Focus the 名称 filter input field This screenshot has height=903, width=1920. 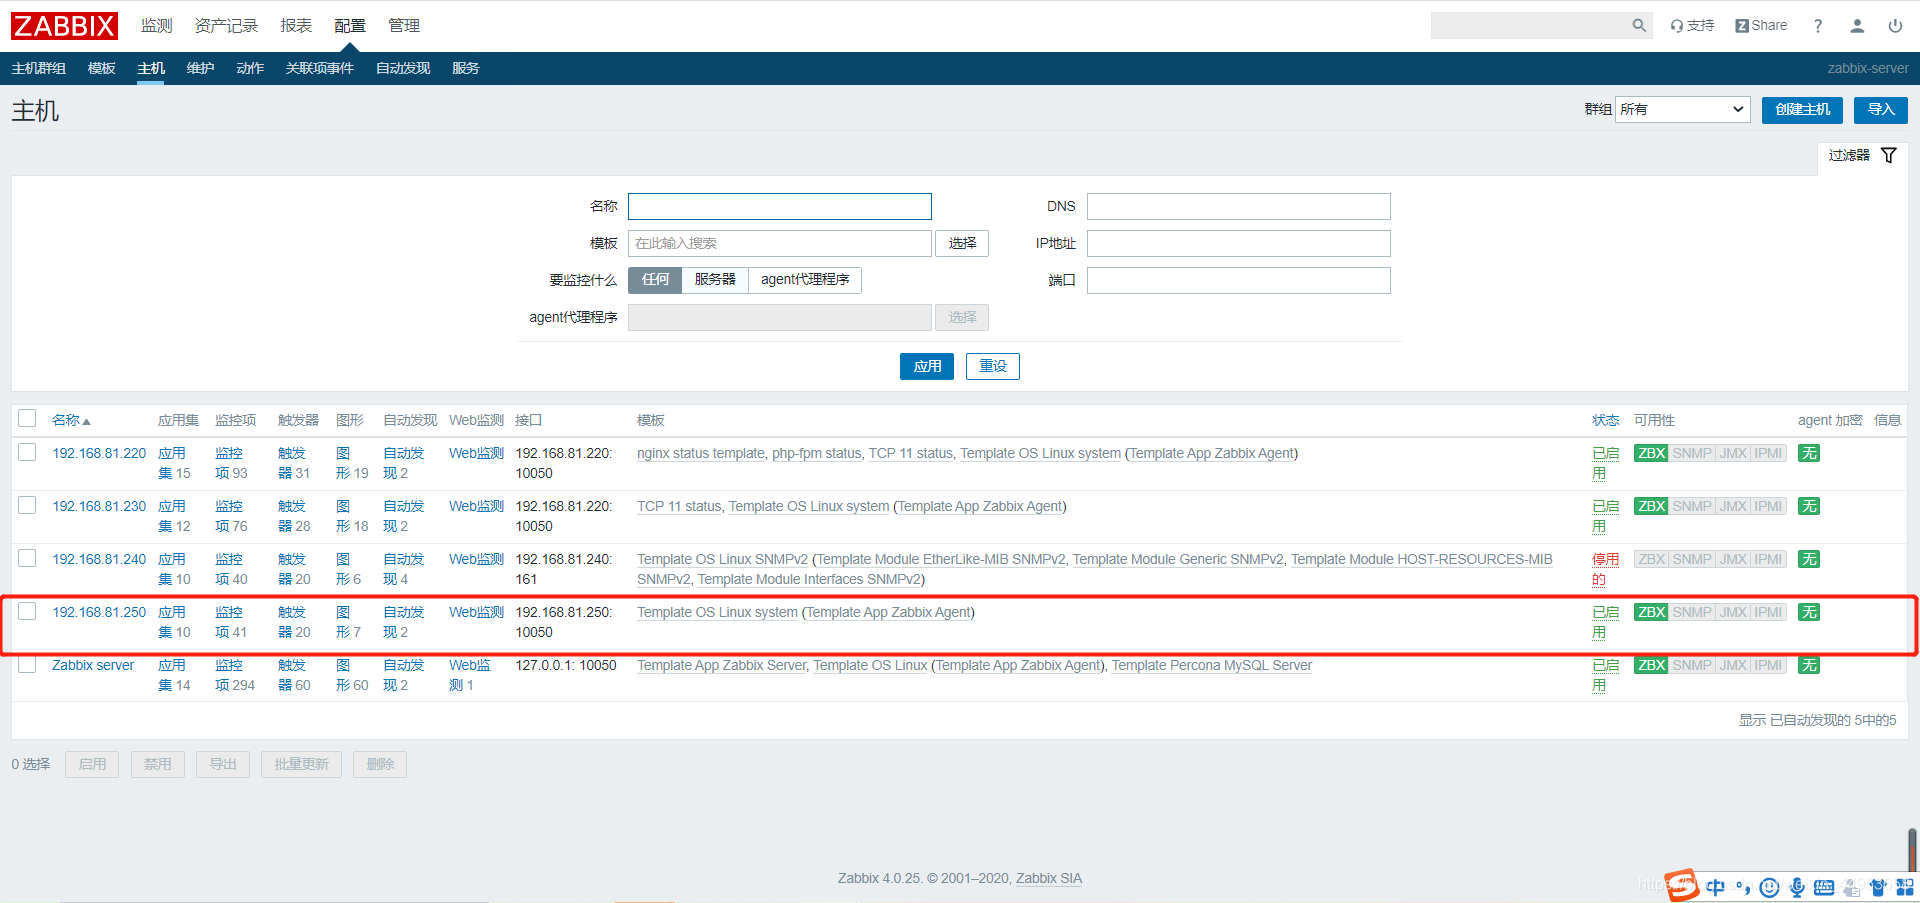780,206
